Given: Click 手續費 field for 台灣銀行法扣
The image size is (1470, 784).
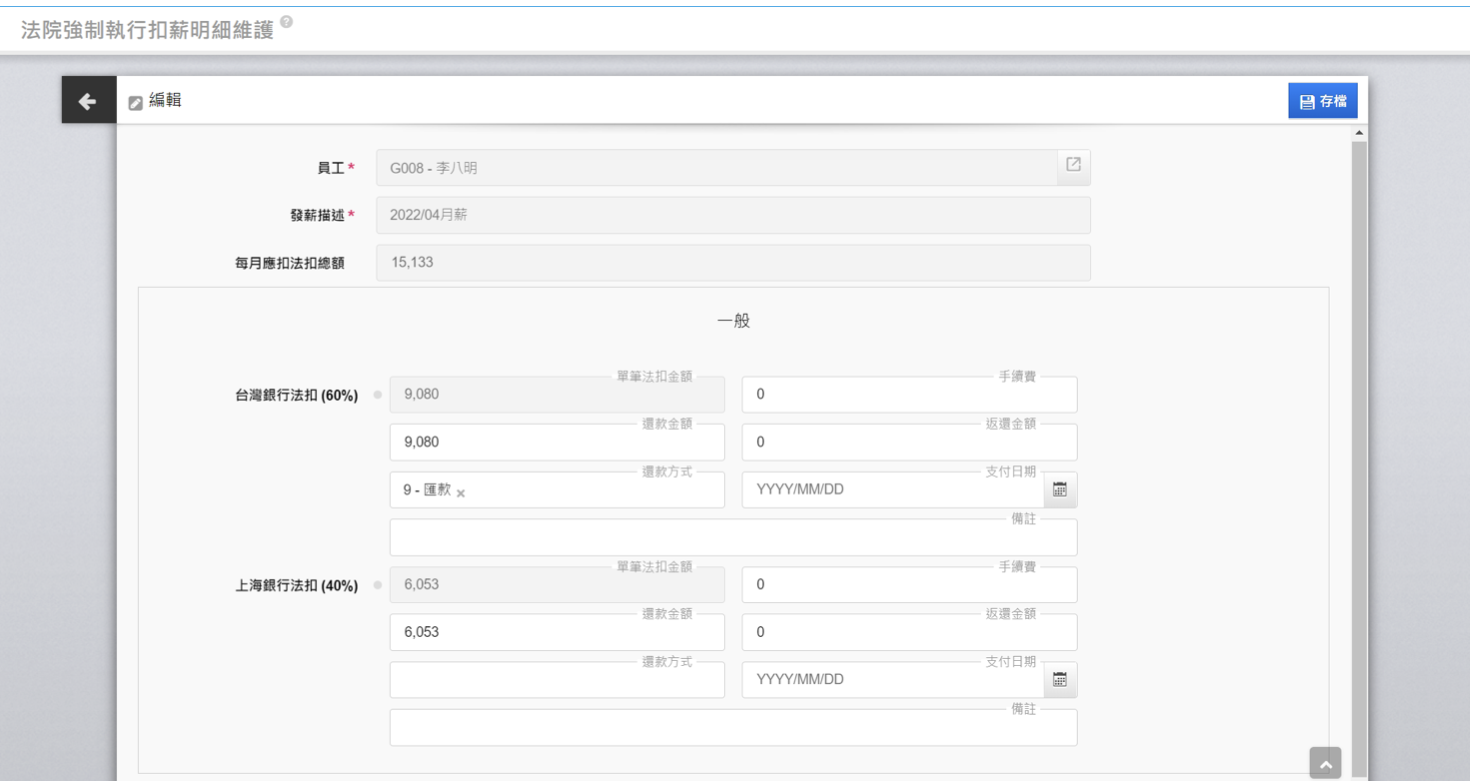Looking at the screenshot, I should pos(909,395).
